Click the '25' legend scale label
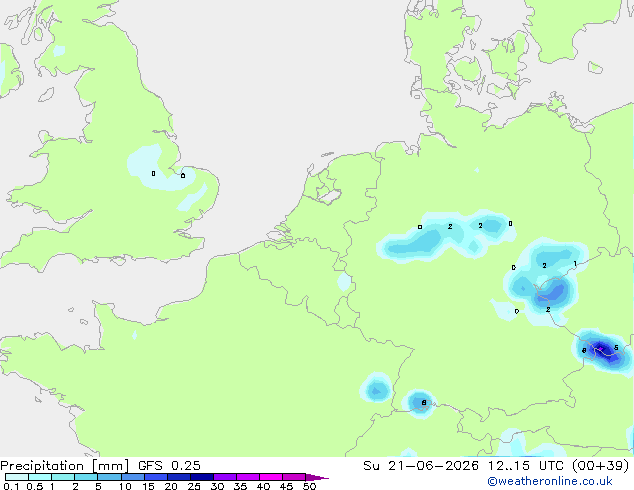Image resolution: width=634 pixels, height=490 pixels. [194, 486]
